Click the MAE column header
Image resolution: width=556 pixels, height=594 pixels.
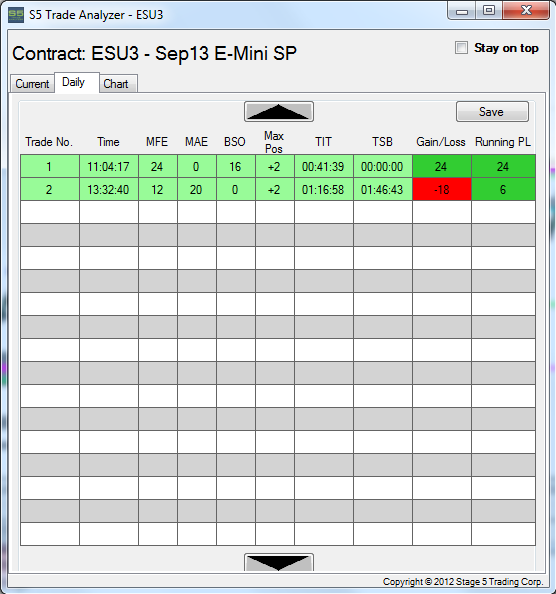[x=196, y=142]
